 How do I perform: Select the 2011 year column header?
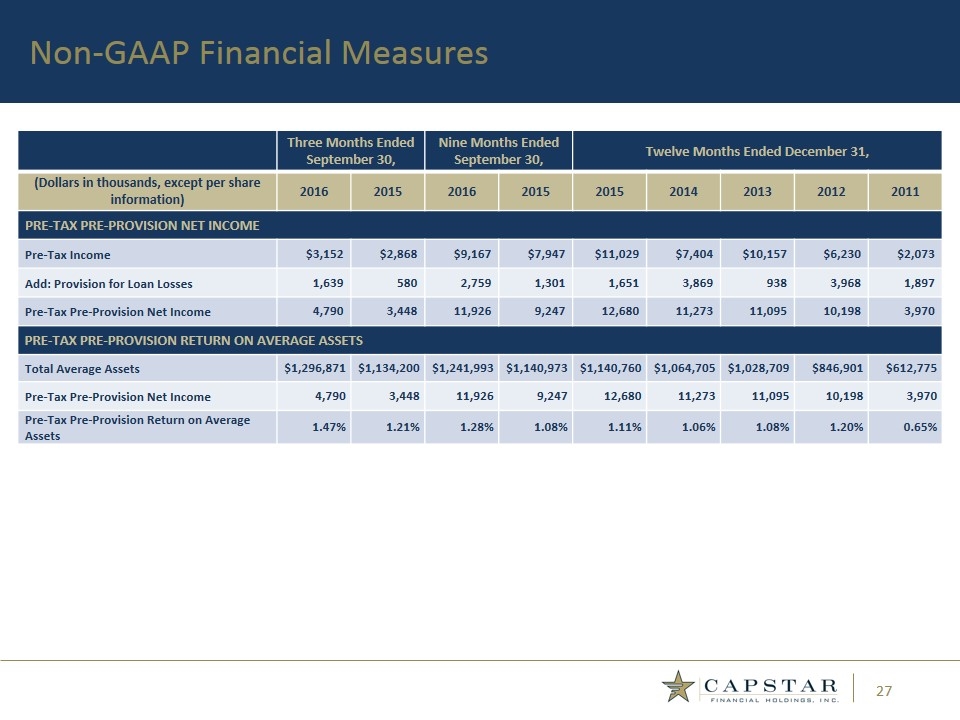(905, 190)
